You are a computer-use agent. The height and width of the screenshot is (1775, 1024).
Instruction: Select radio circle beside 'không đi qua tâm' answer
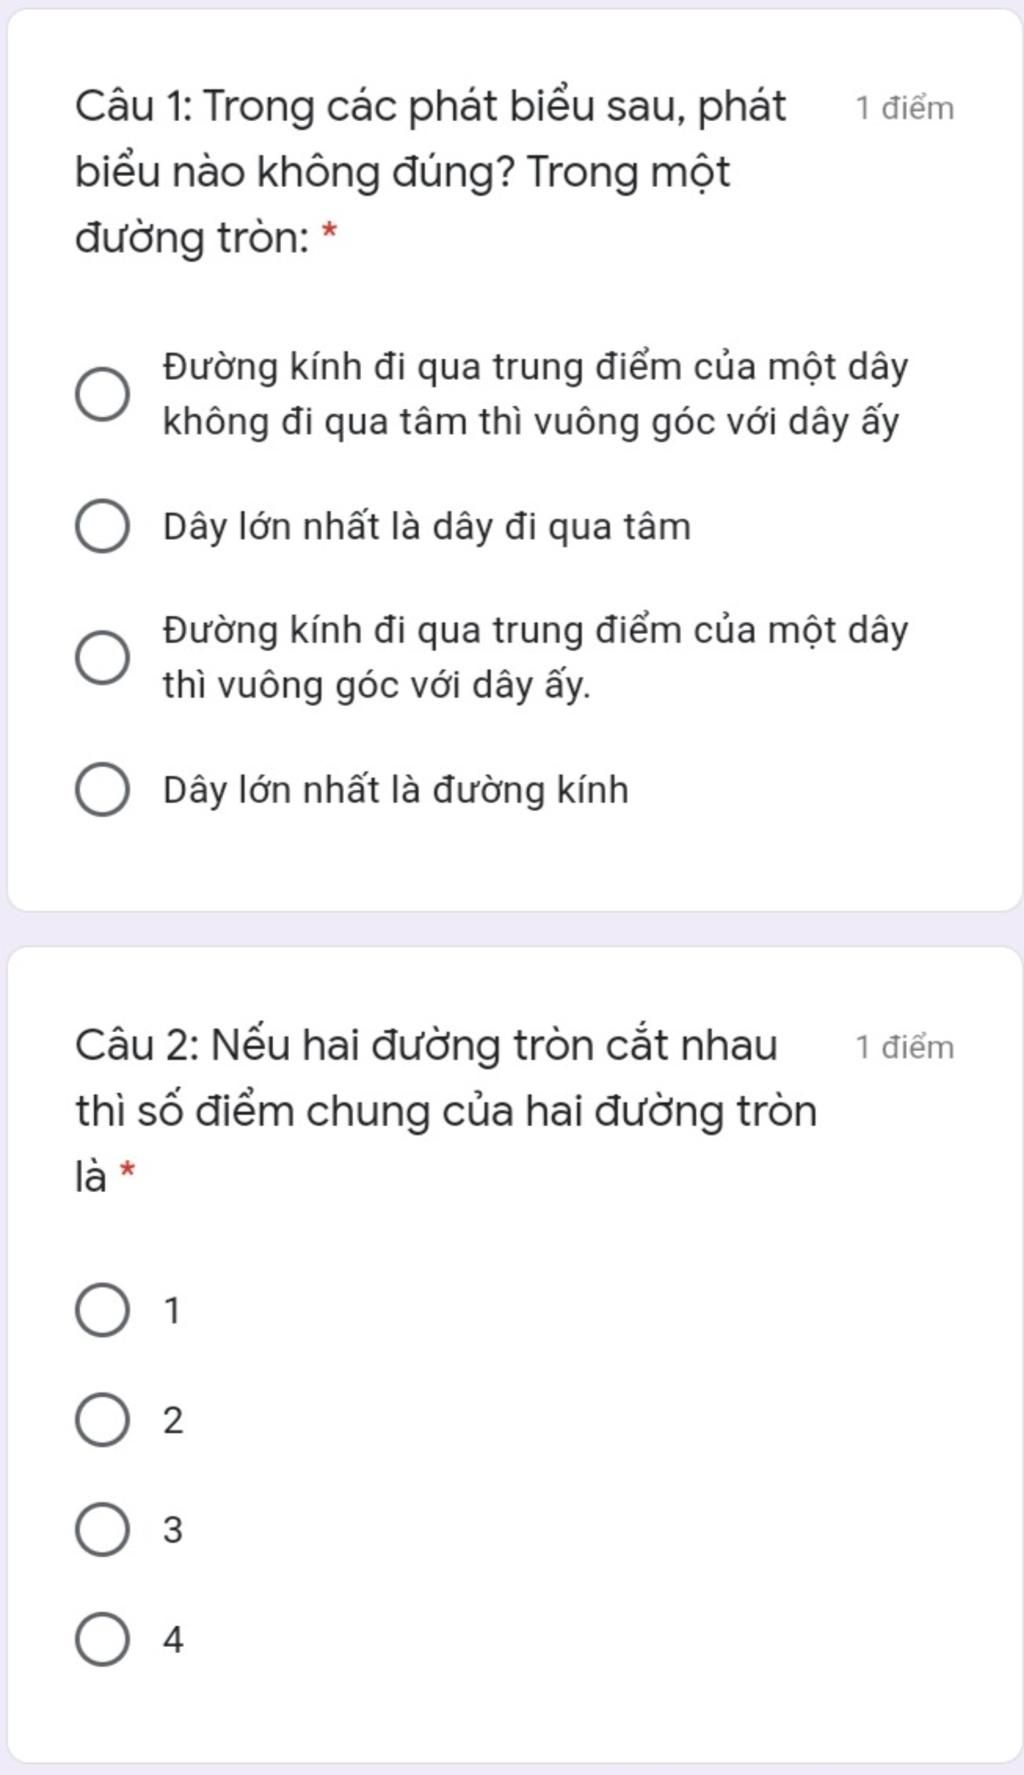102,394
